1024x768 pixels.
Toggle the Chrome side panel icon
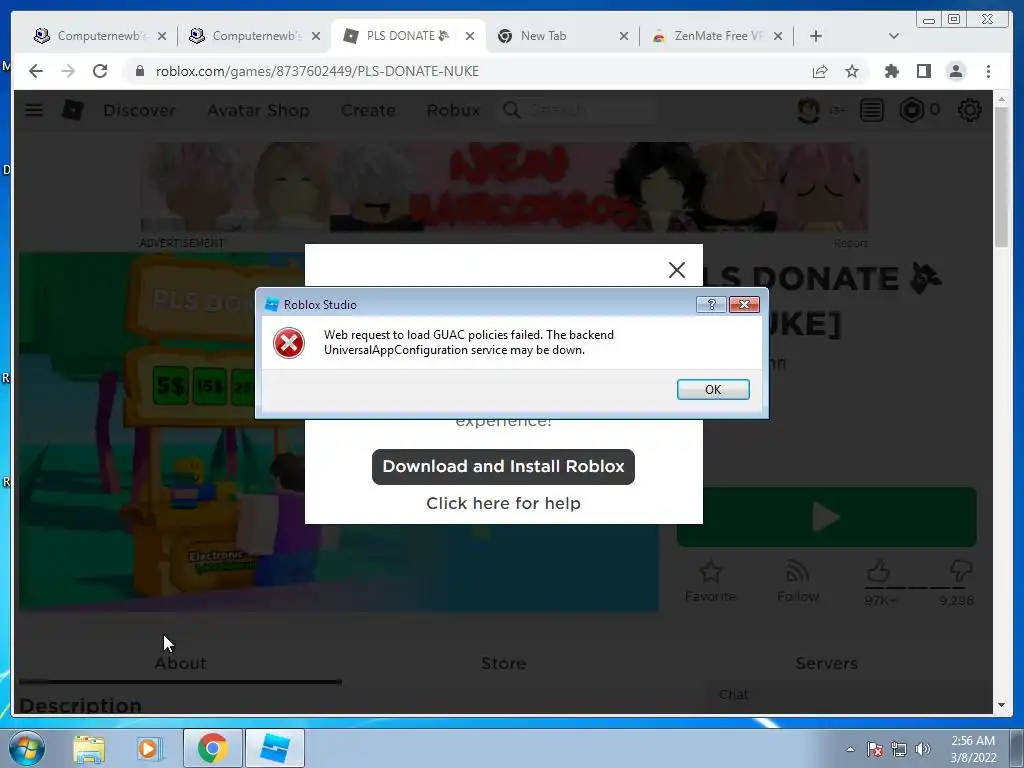pyautogui.click(x=923, y=71)
